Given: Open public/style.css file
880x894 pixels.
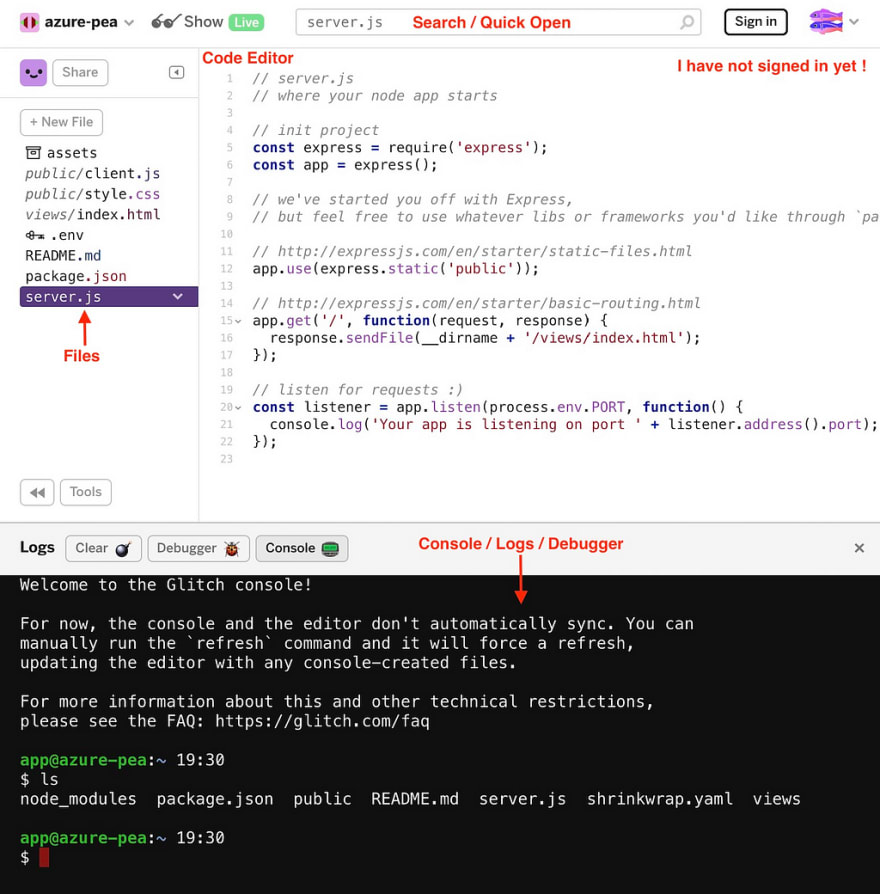Looking at the screenshot, I should tap(92, 194).
